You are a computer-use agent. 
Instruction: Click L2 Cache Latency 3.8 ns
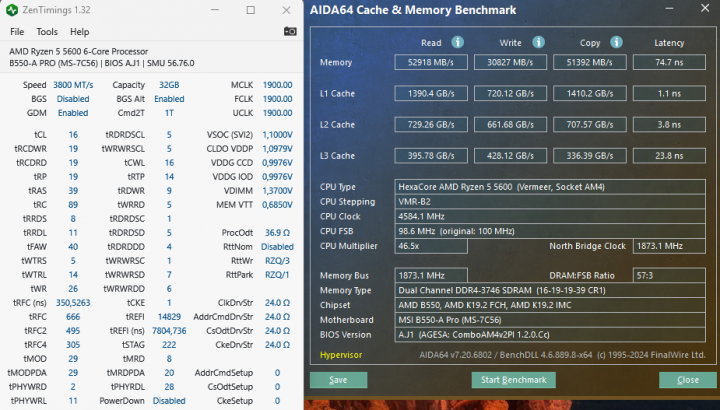[x=669, y=124]
